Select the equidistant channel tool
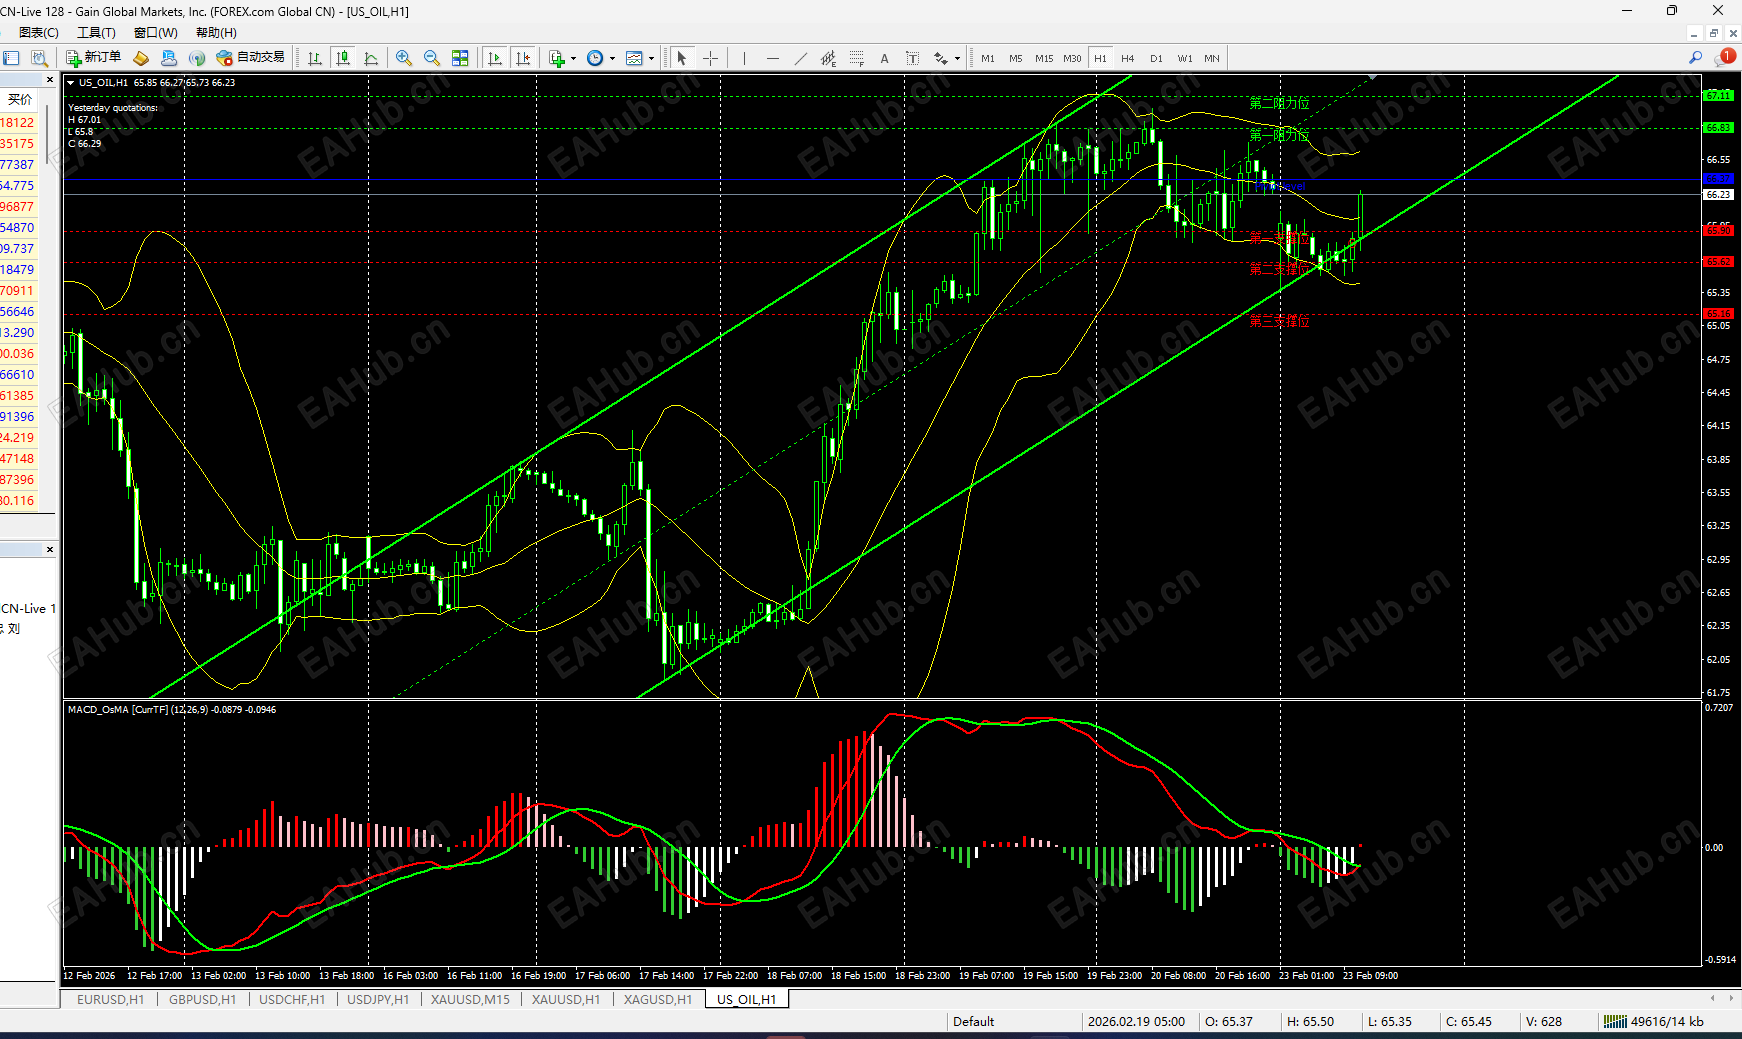The image size is (1742, 1039). [x=828, y=58]
